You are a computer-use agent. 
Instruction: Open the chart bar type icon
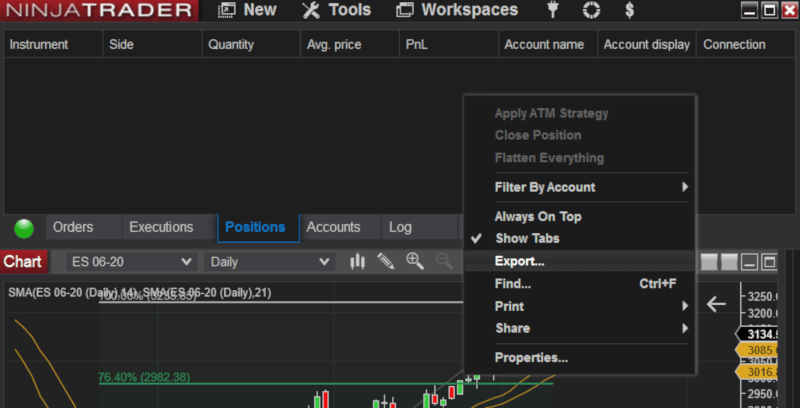(357, 261)
